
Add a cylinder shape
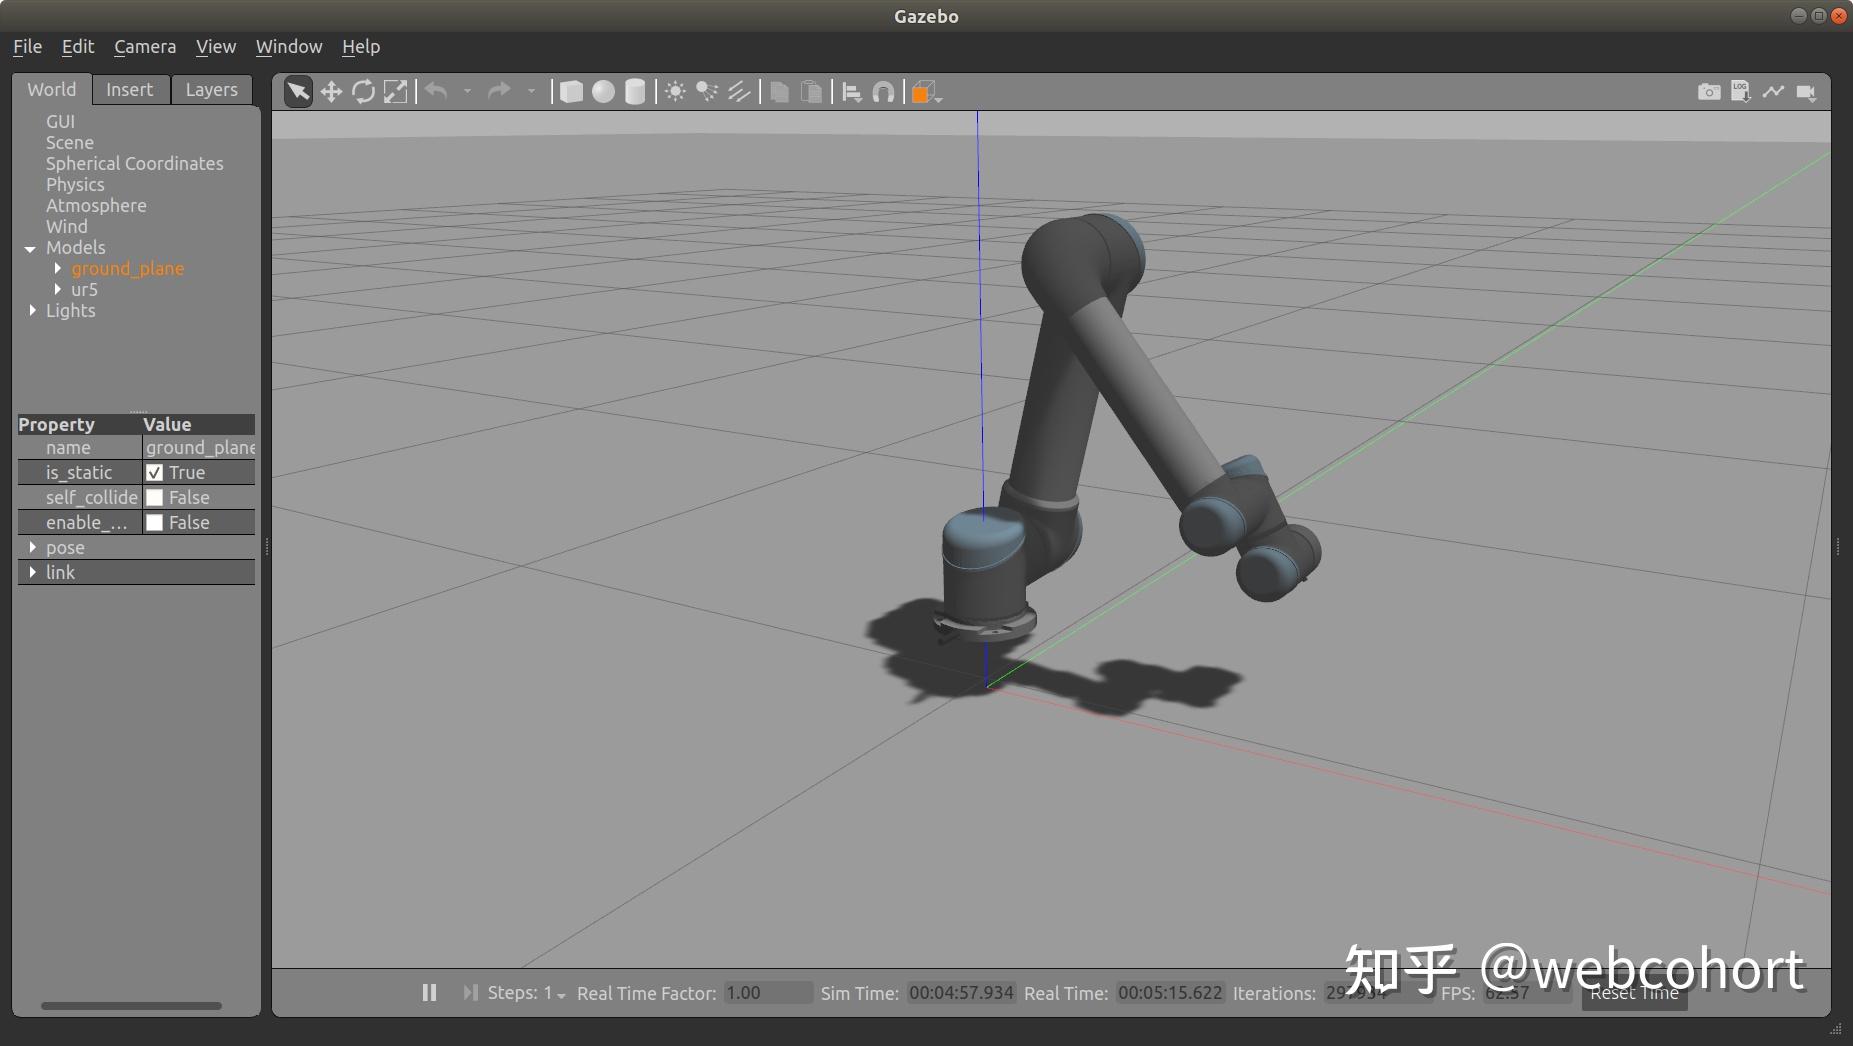click(633, 91)
